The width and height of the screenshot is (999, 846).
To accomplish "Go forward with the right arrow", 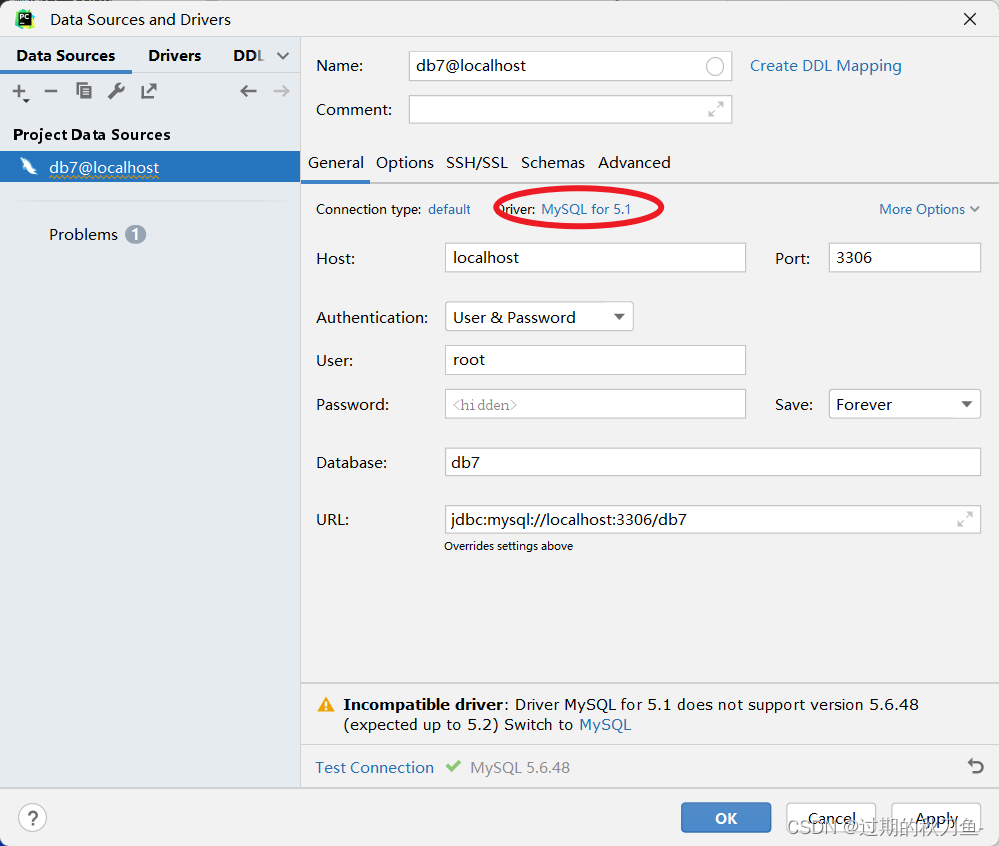I will pos(281,91).
